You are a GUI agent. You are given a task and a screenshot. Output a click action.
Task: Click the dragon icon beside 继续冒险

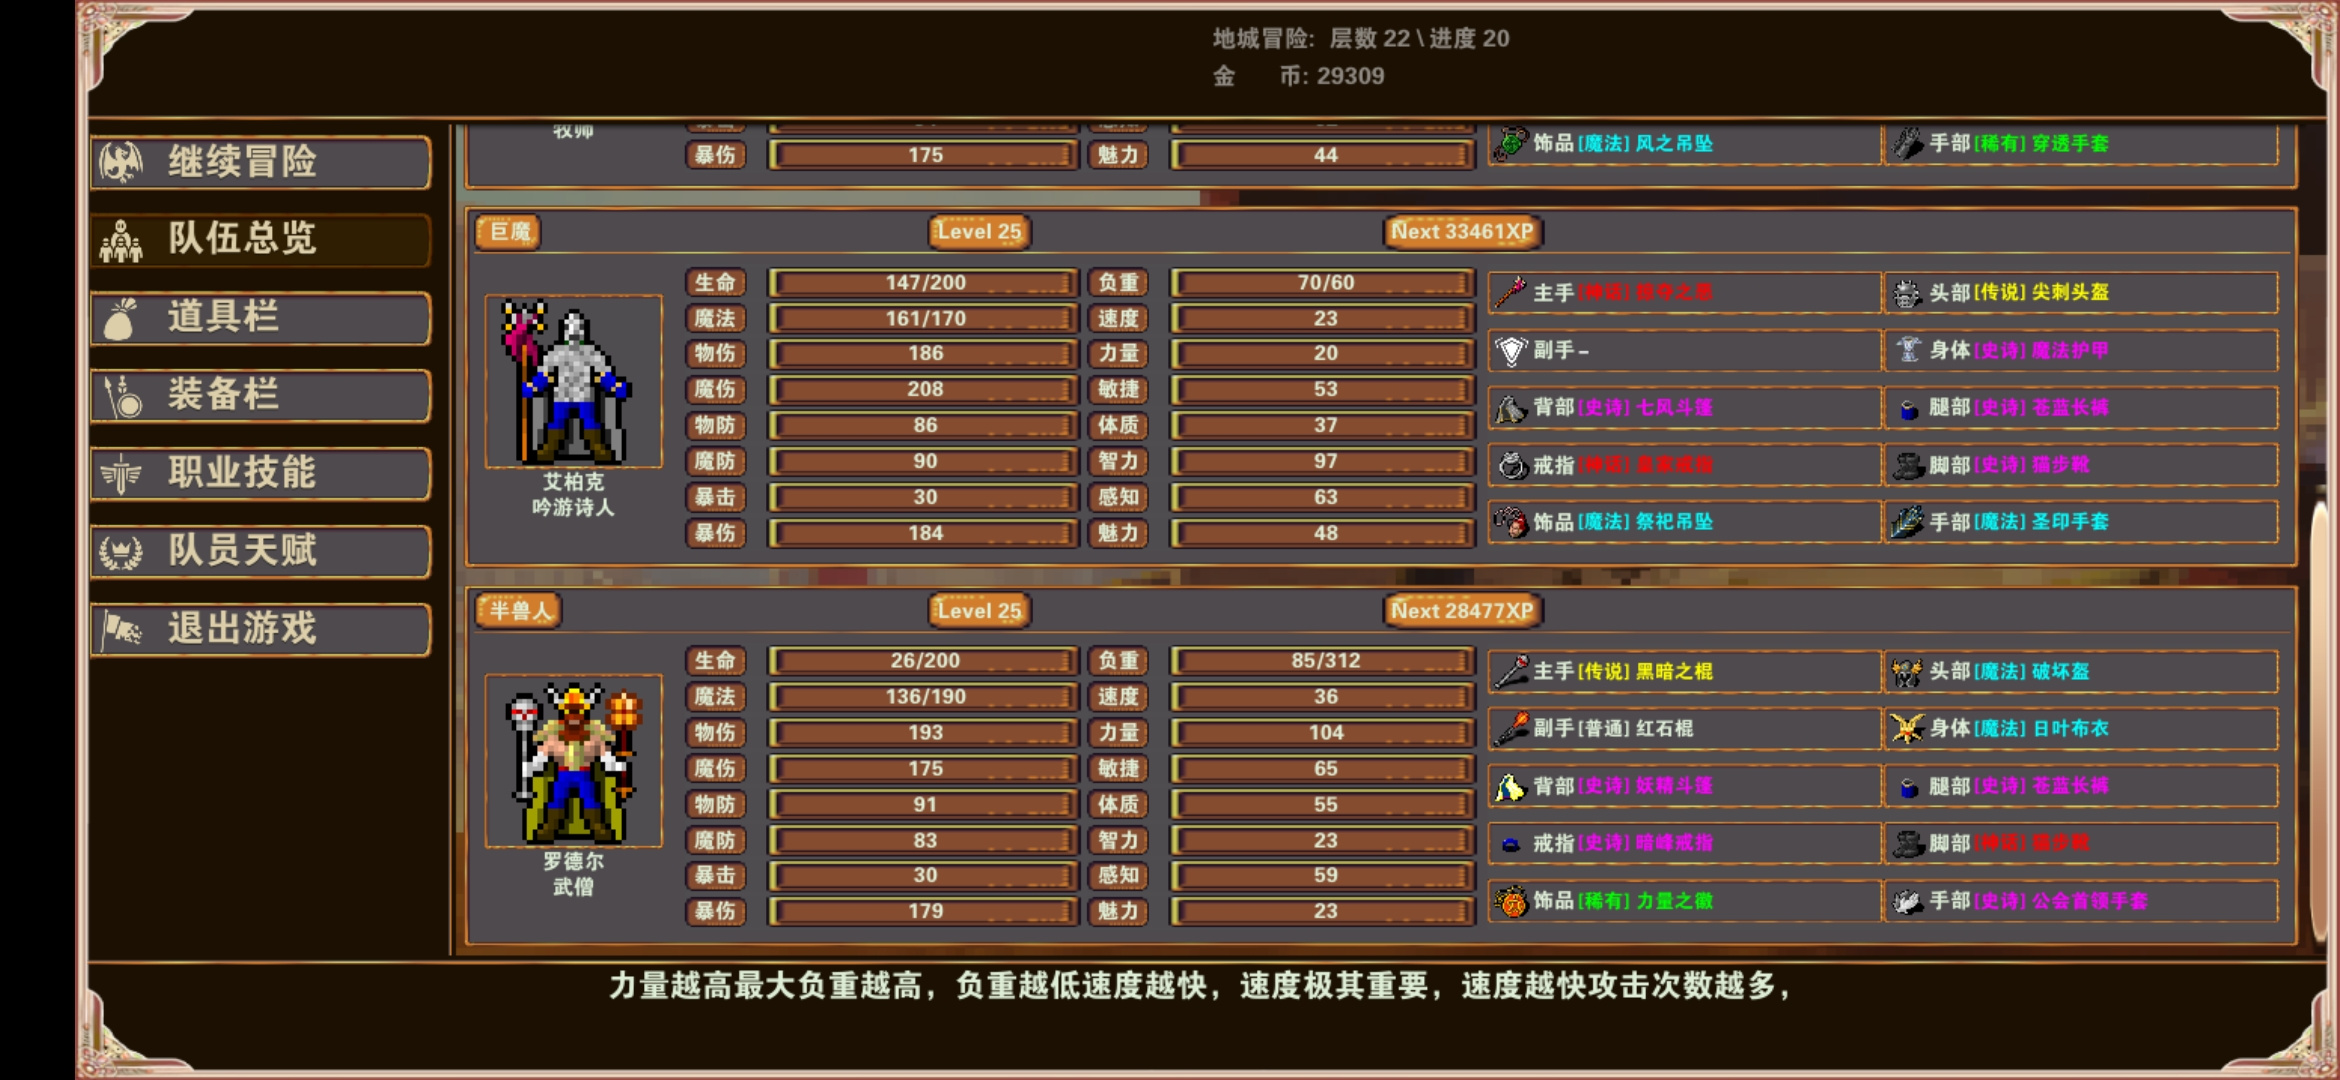pos(121,162)
